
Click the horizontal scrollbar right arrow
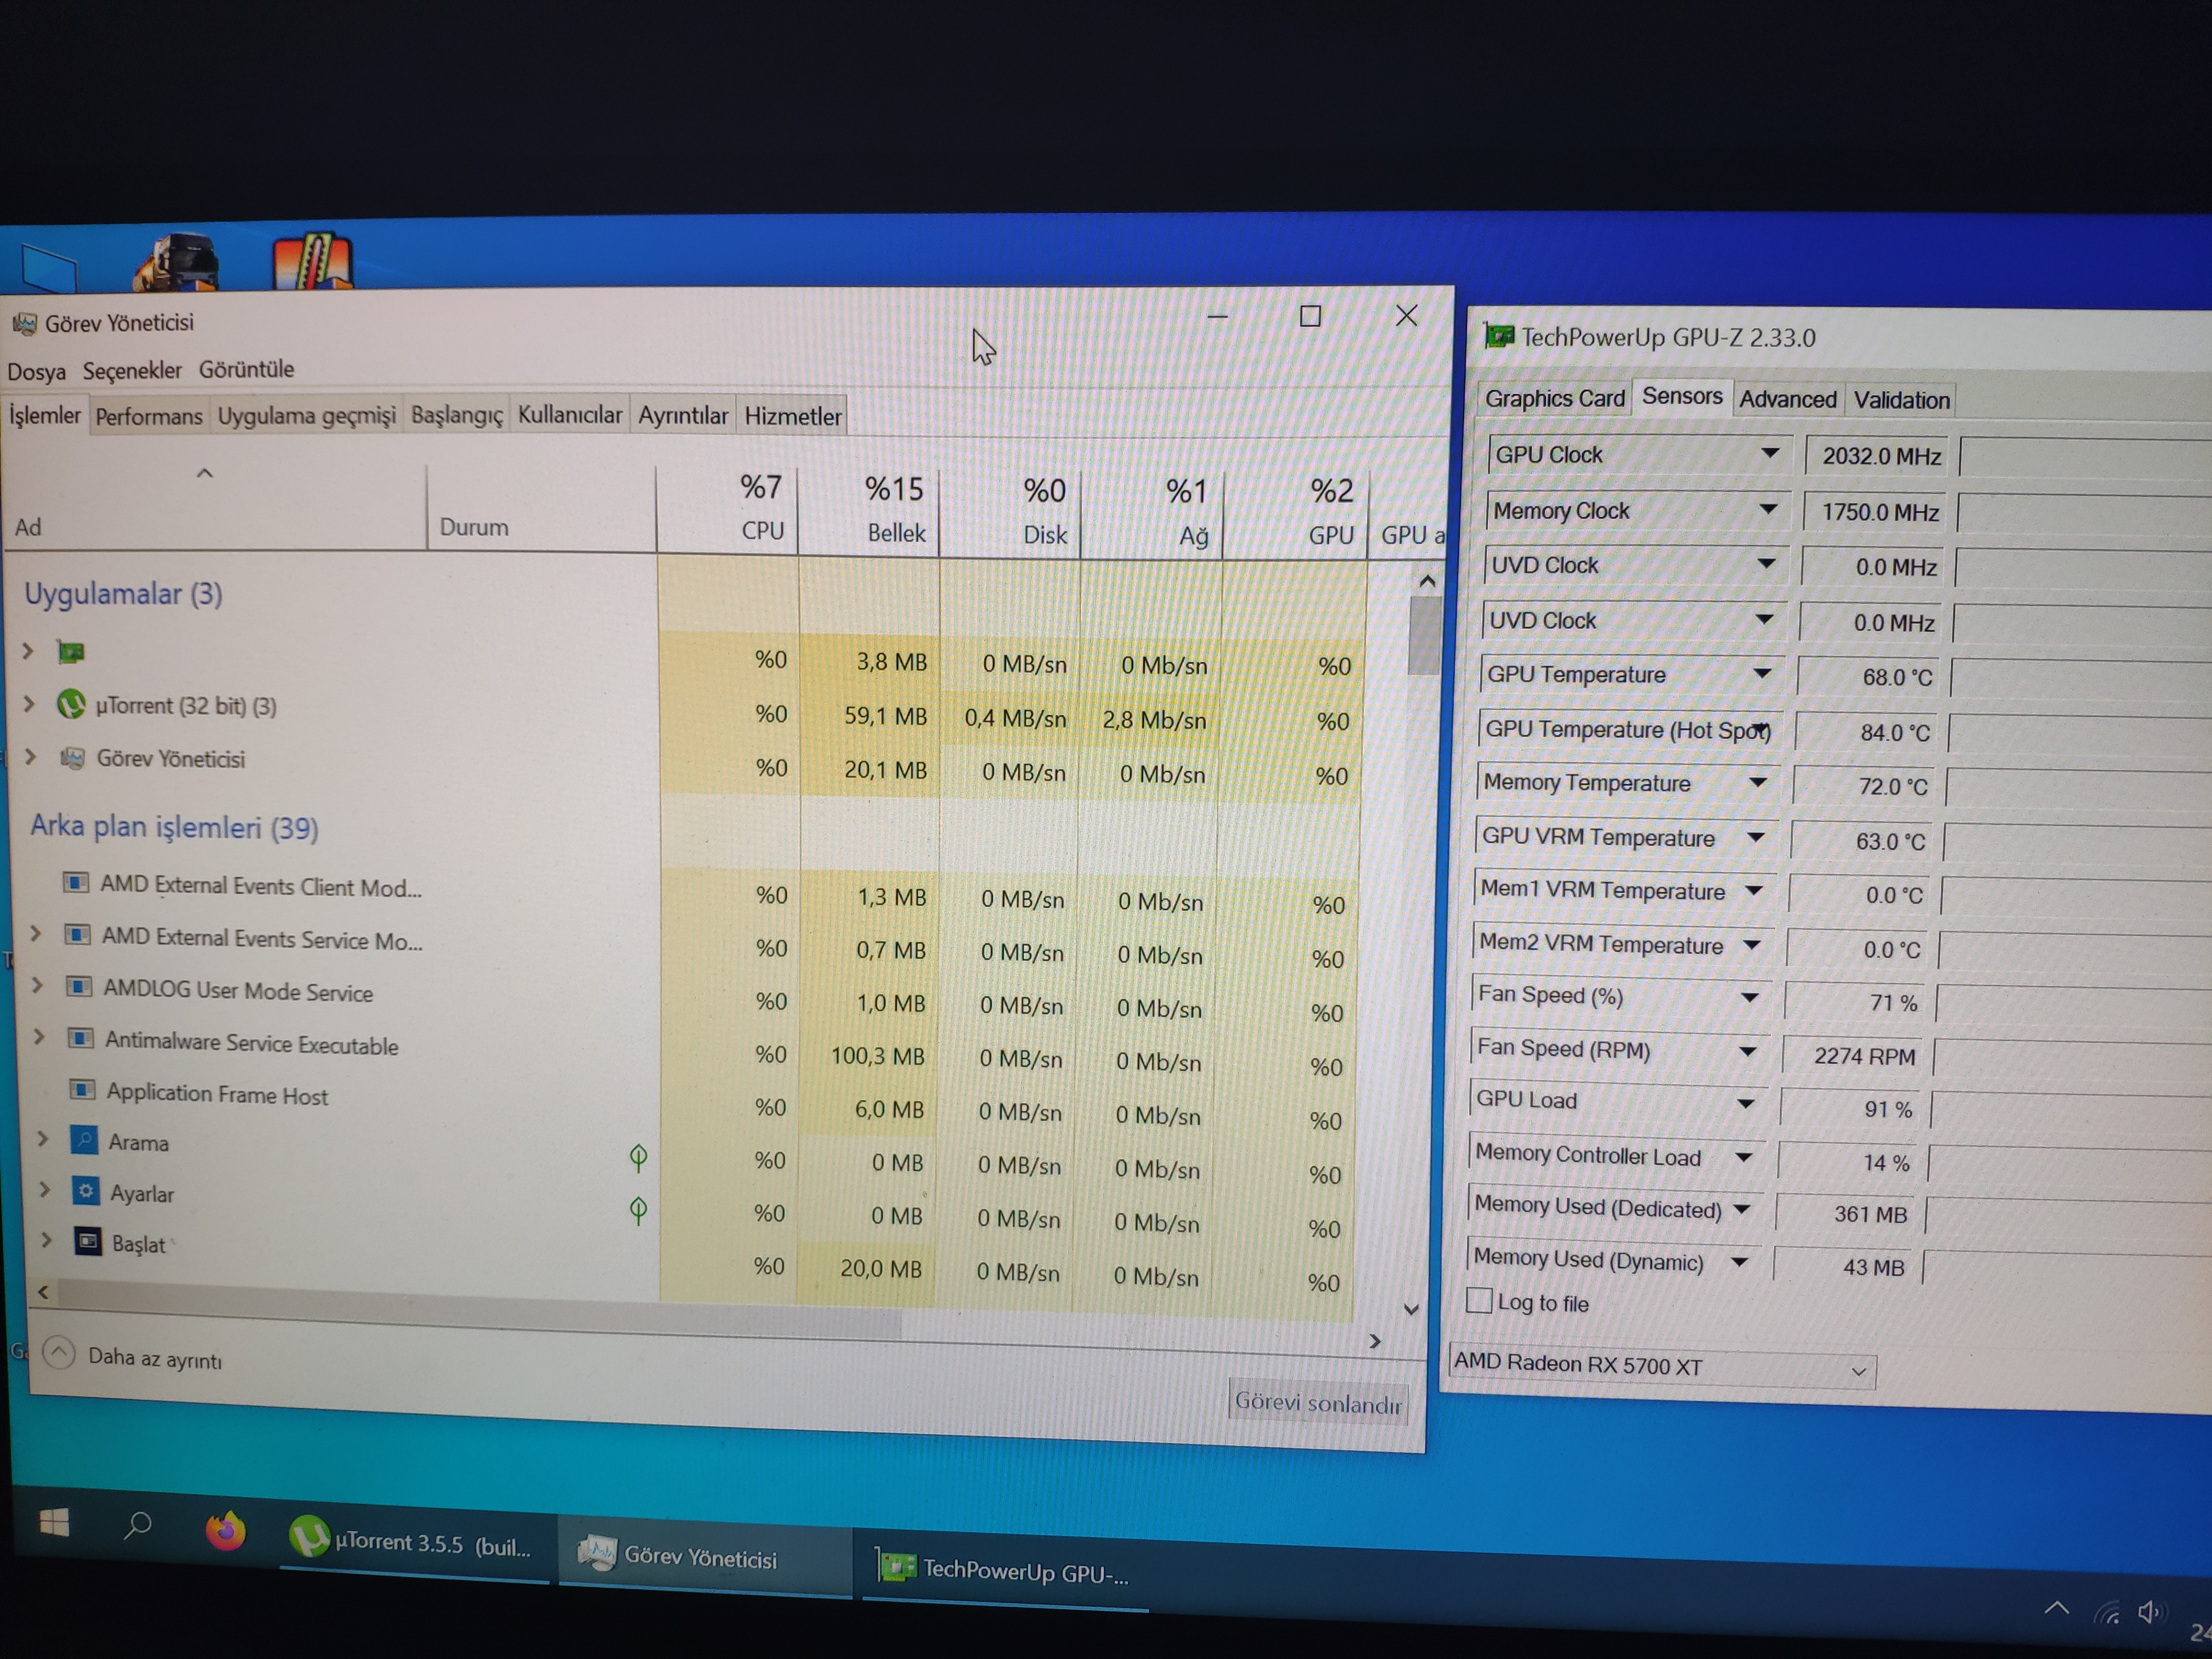point(1375,1341)
